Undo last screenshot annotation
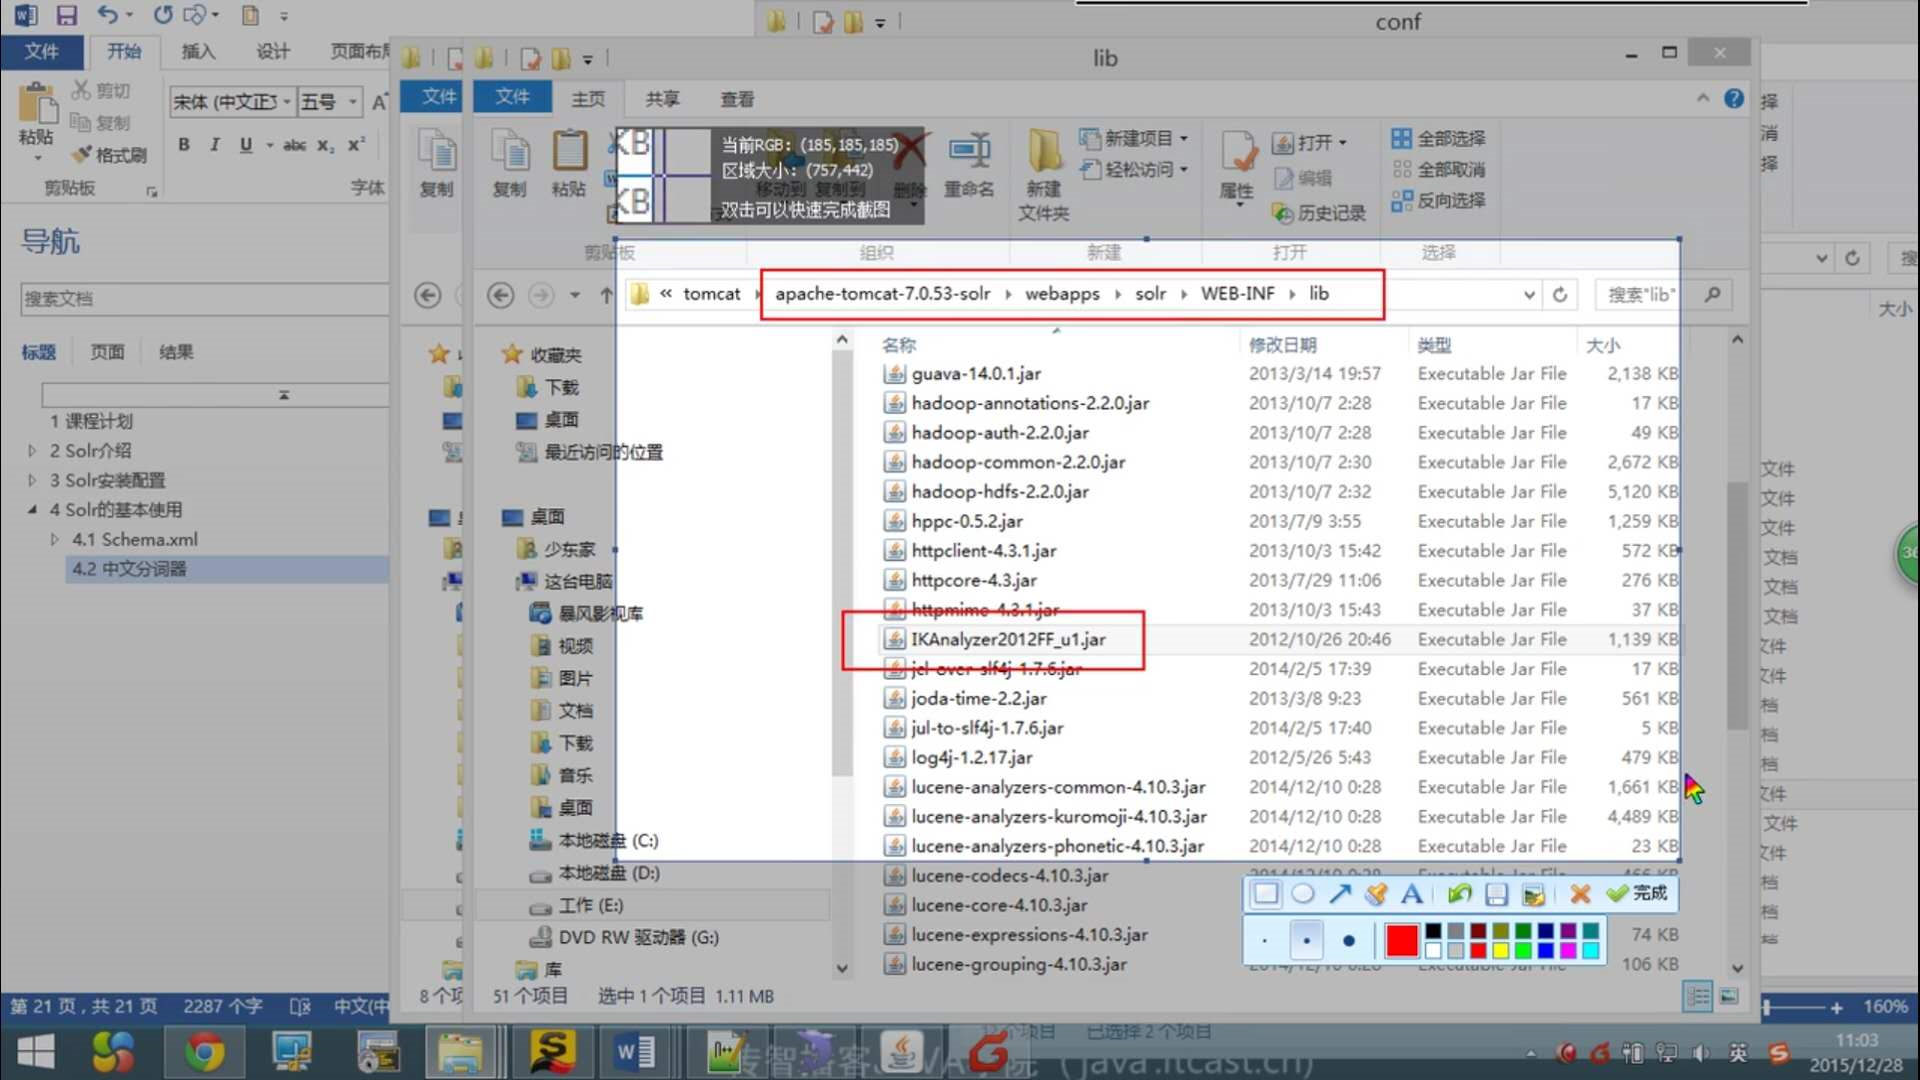The image size is (1920, 1080). 1460,894
